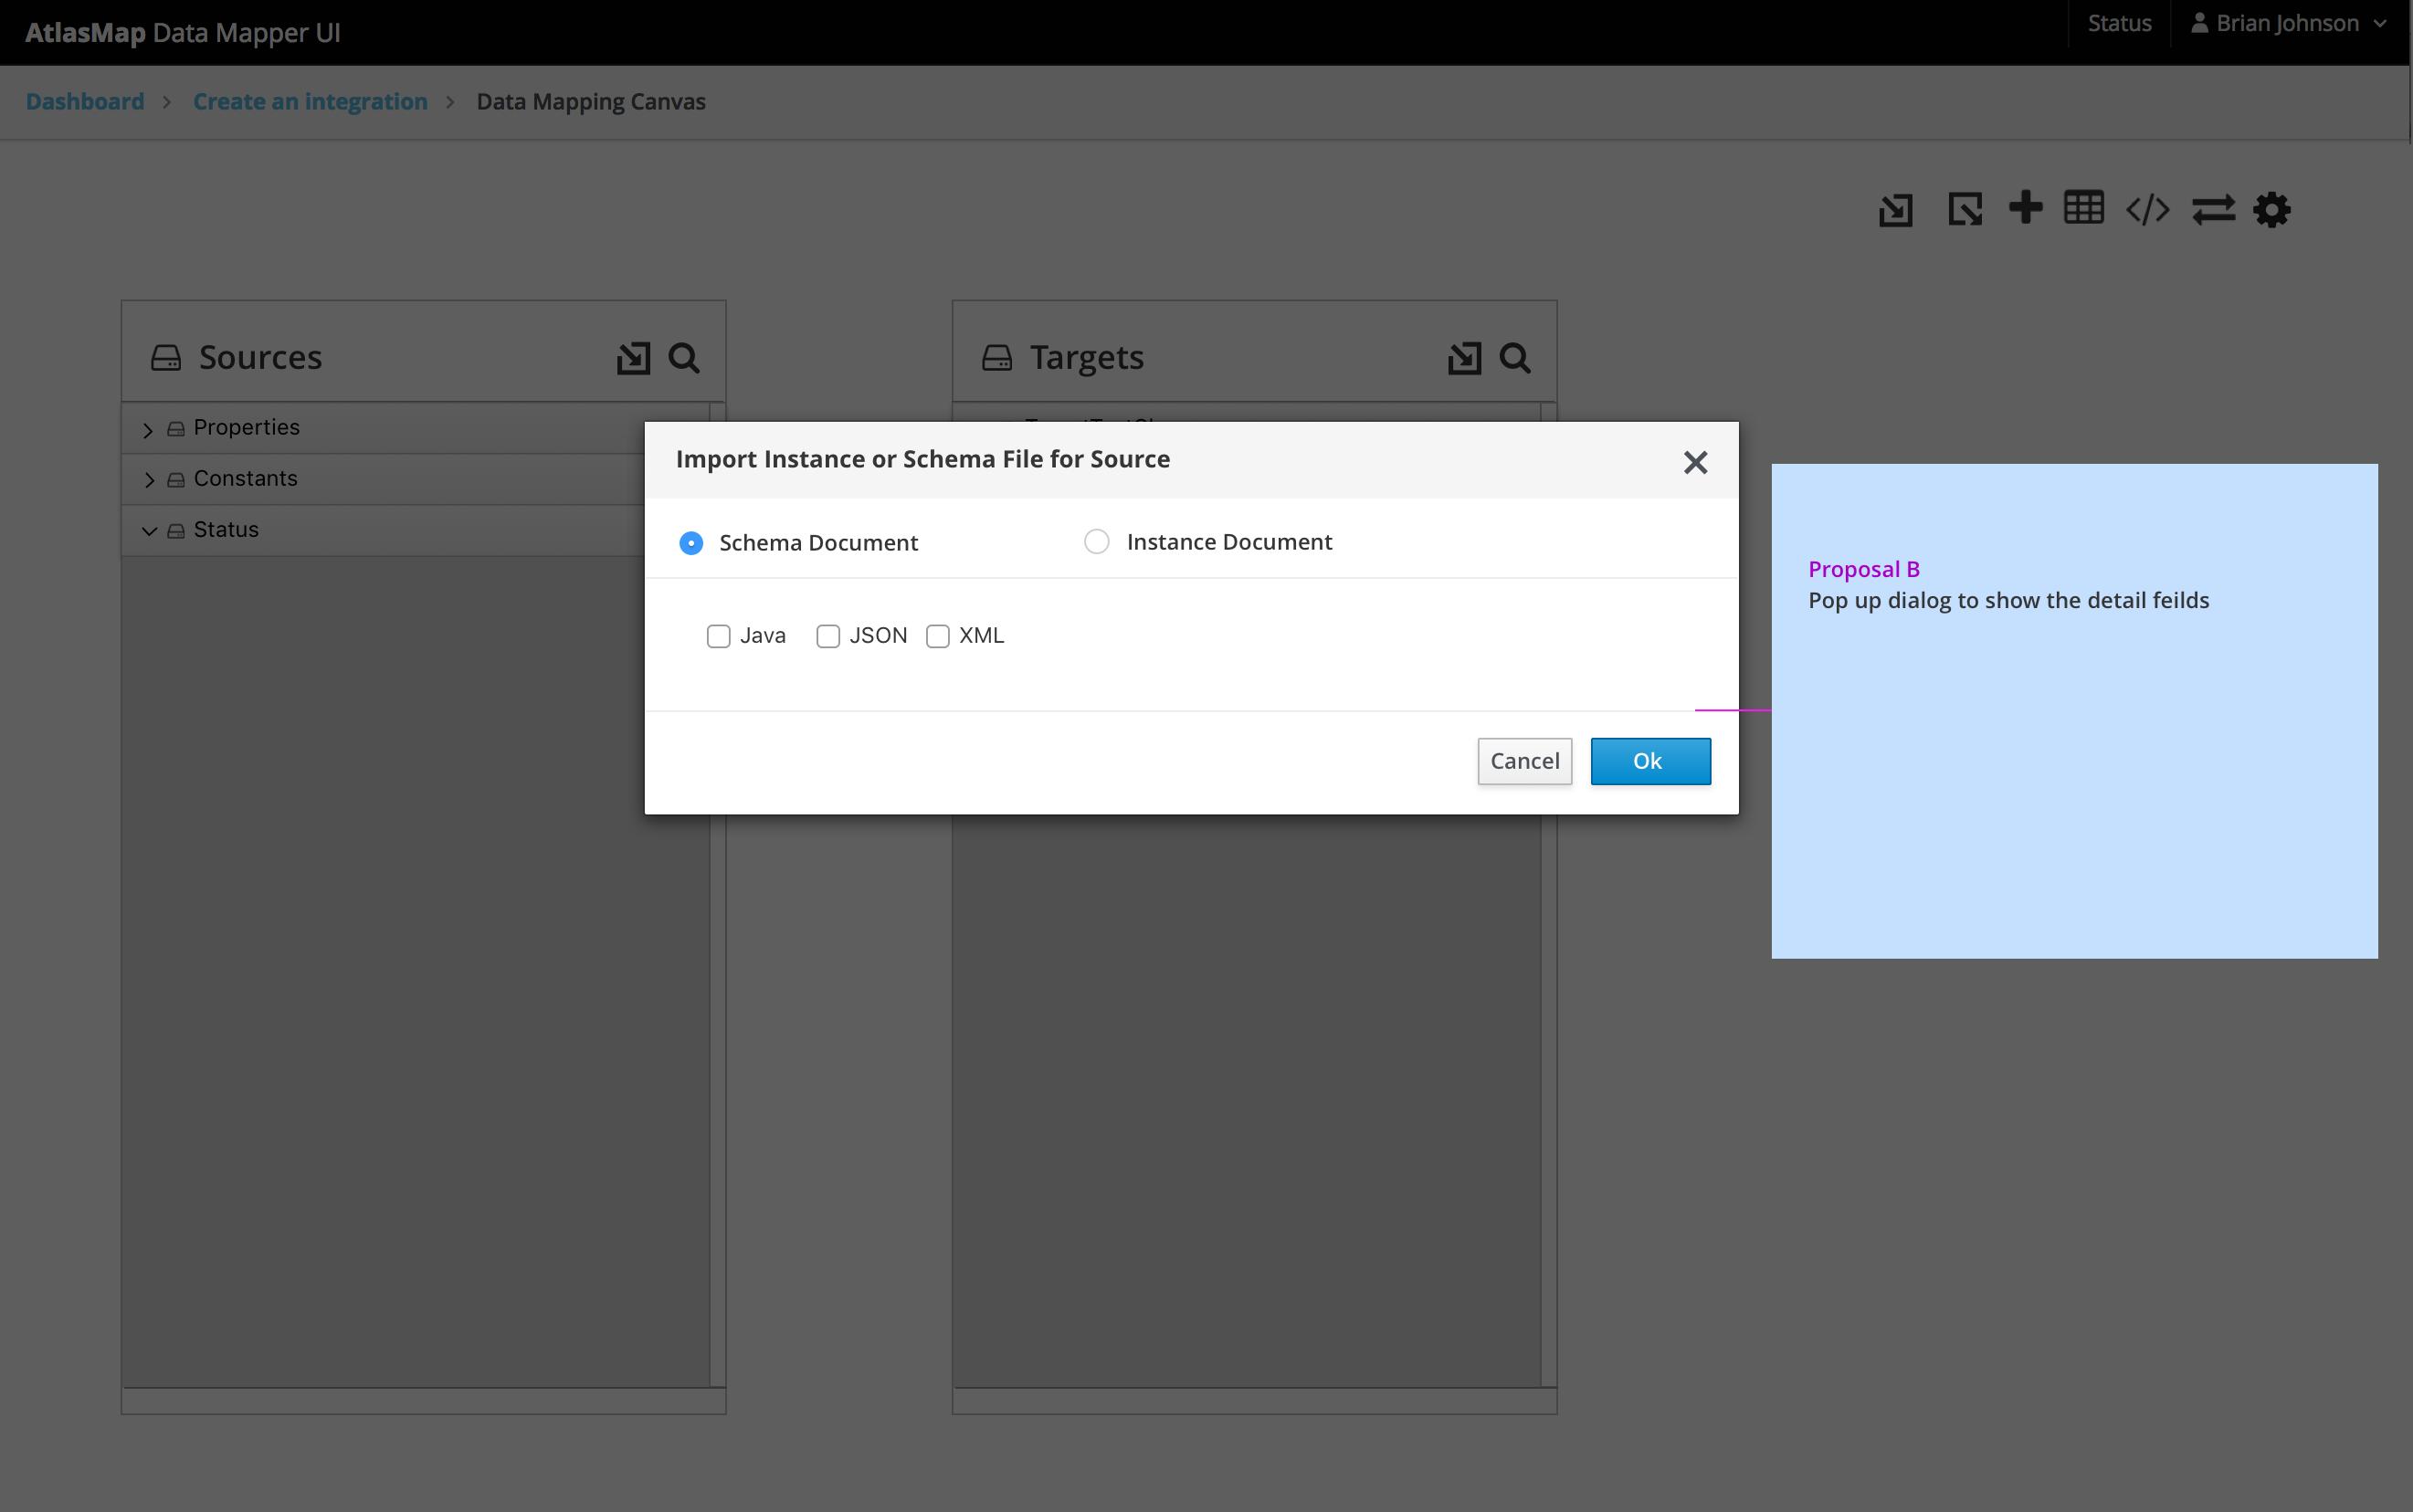The image size is (2413, 1512).
Task: Click the import icon in the Targets panel
Action: [x=1463, y=357]
